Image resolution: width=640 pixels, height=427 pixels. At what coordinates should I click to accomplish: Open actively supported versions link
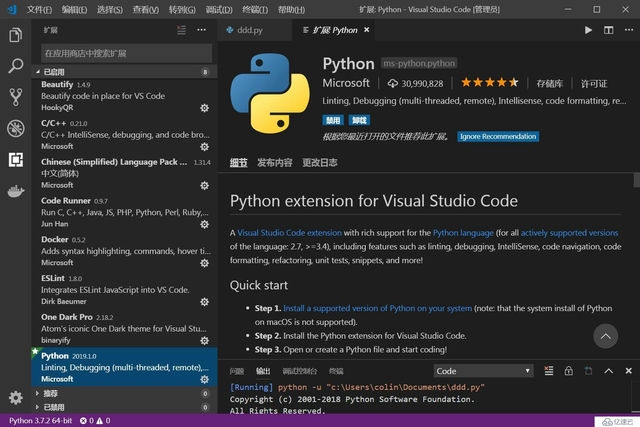coord(569,233)
